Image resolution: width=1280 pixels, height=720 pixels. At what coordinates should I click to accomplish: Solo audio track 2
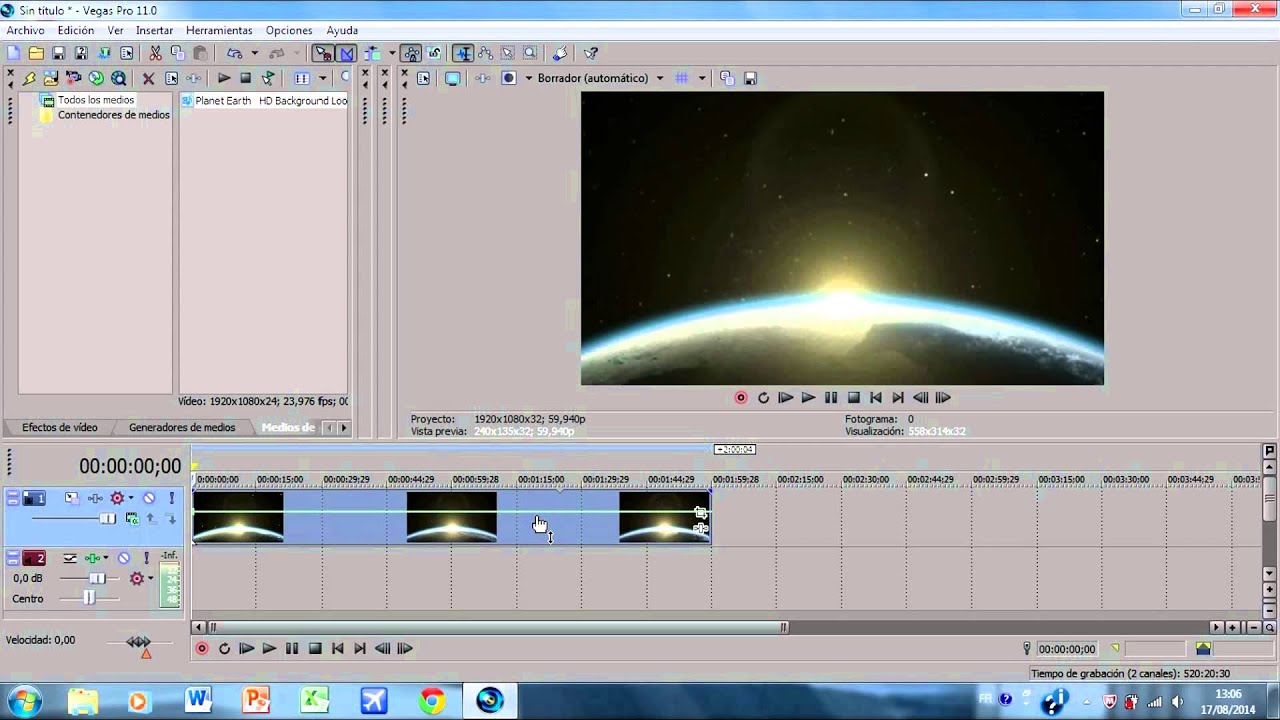(x=146, y=558)
